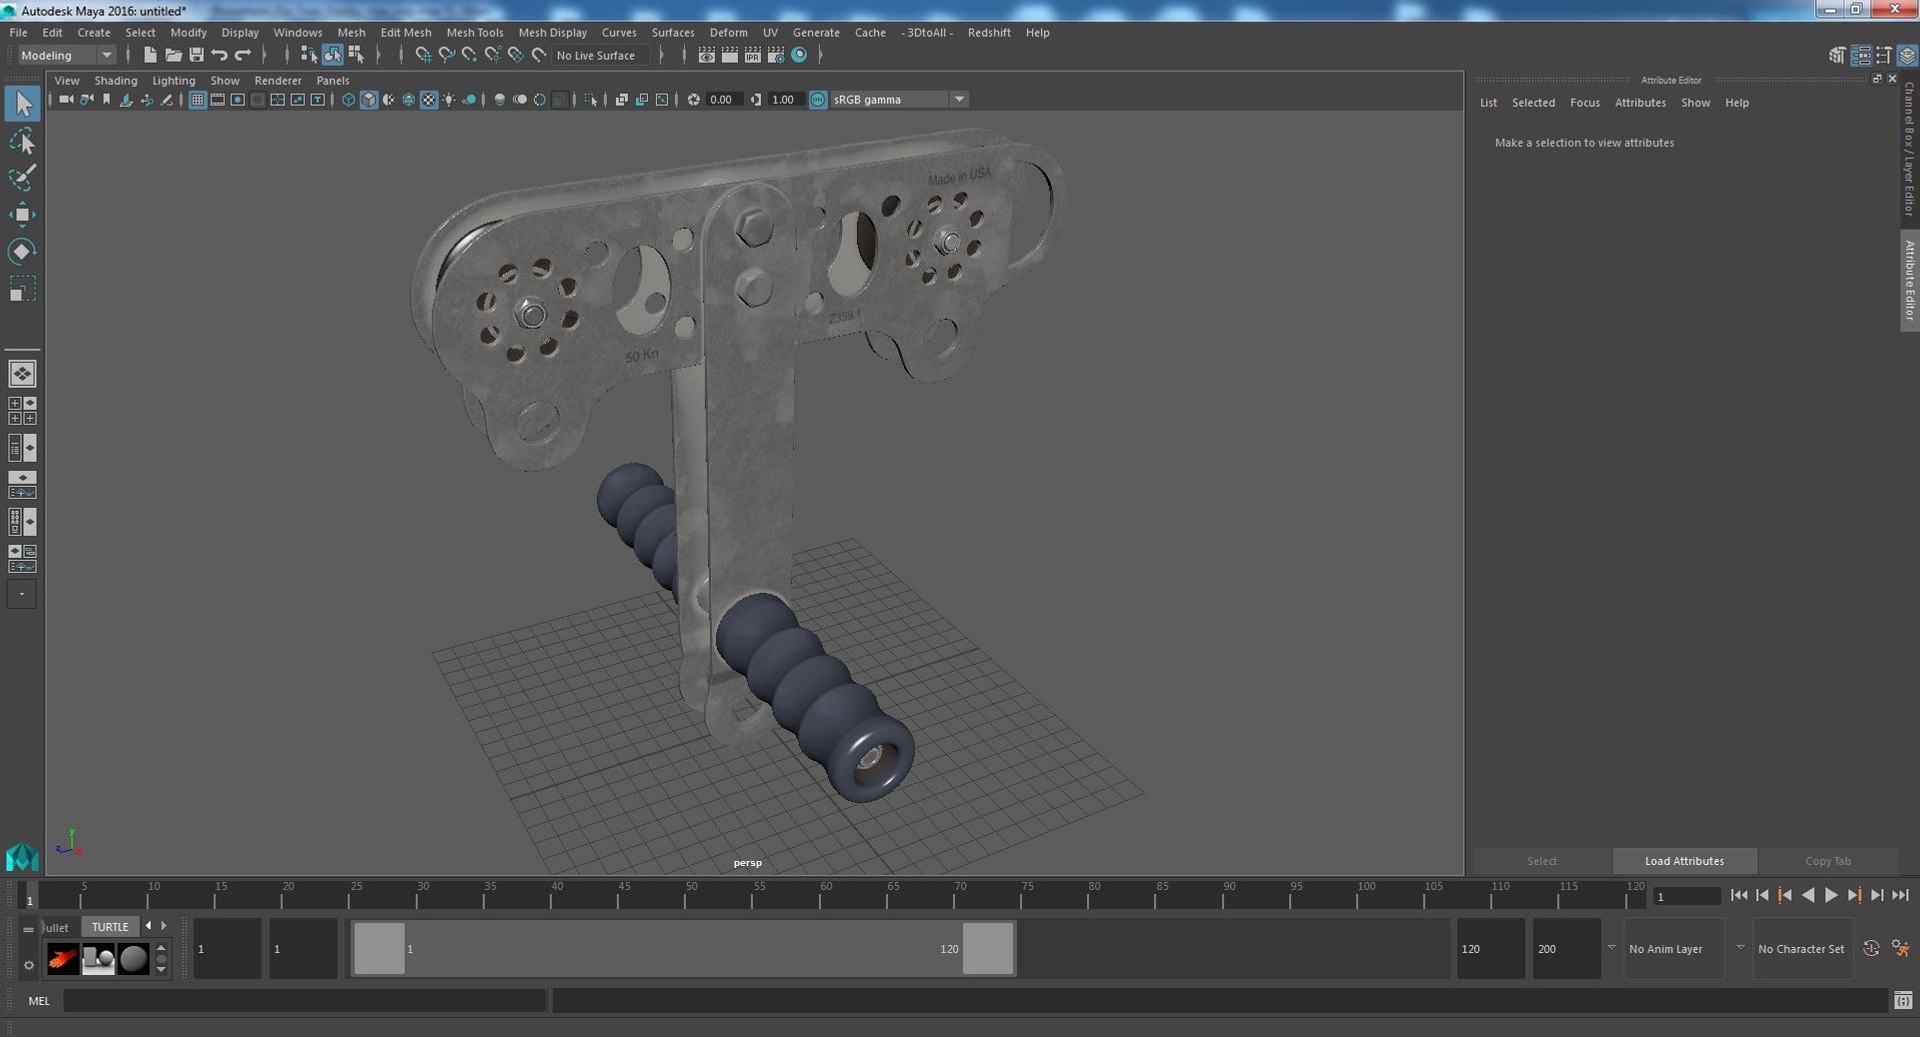Open the script editor icon
1920x1037 pixels.
[1903, 1000]
